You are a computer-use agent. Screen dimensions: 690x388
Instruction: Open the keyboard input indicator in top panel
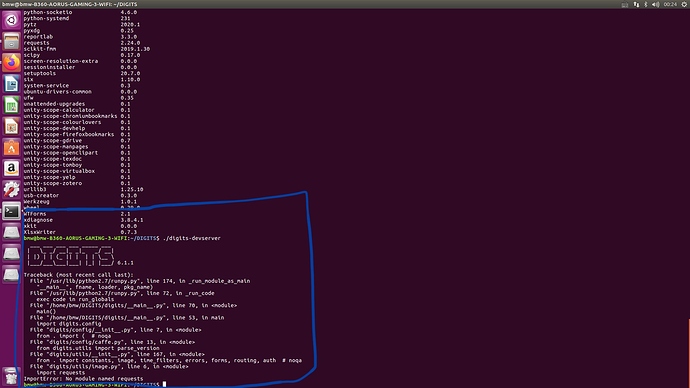coord(625,4)
